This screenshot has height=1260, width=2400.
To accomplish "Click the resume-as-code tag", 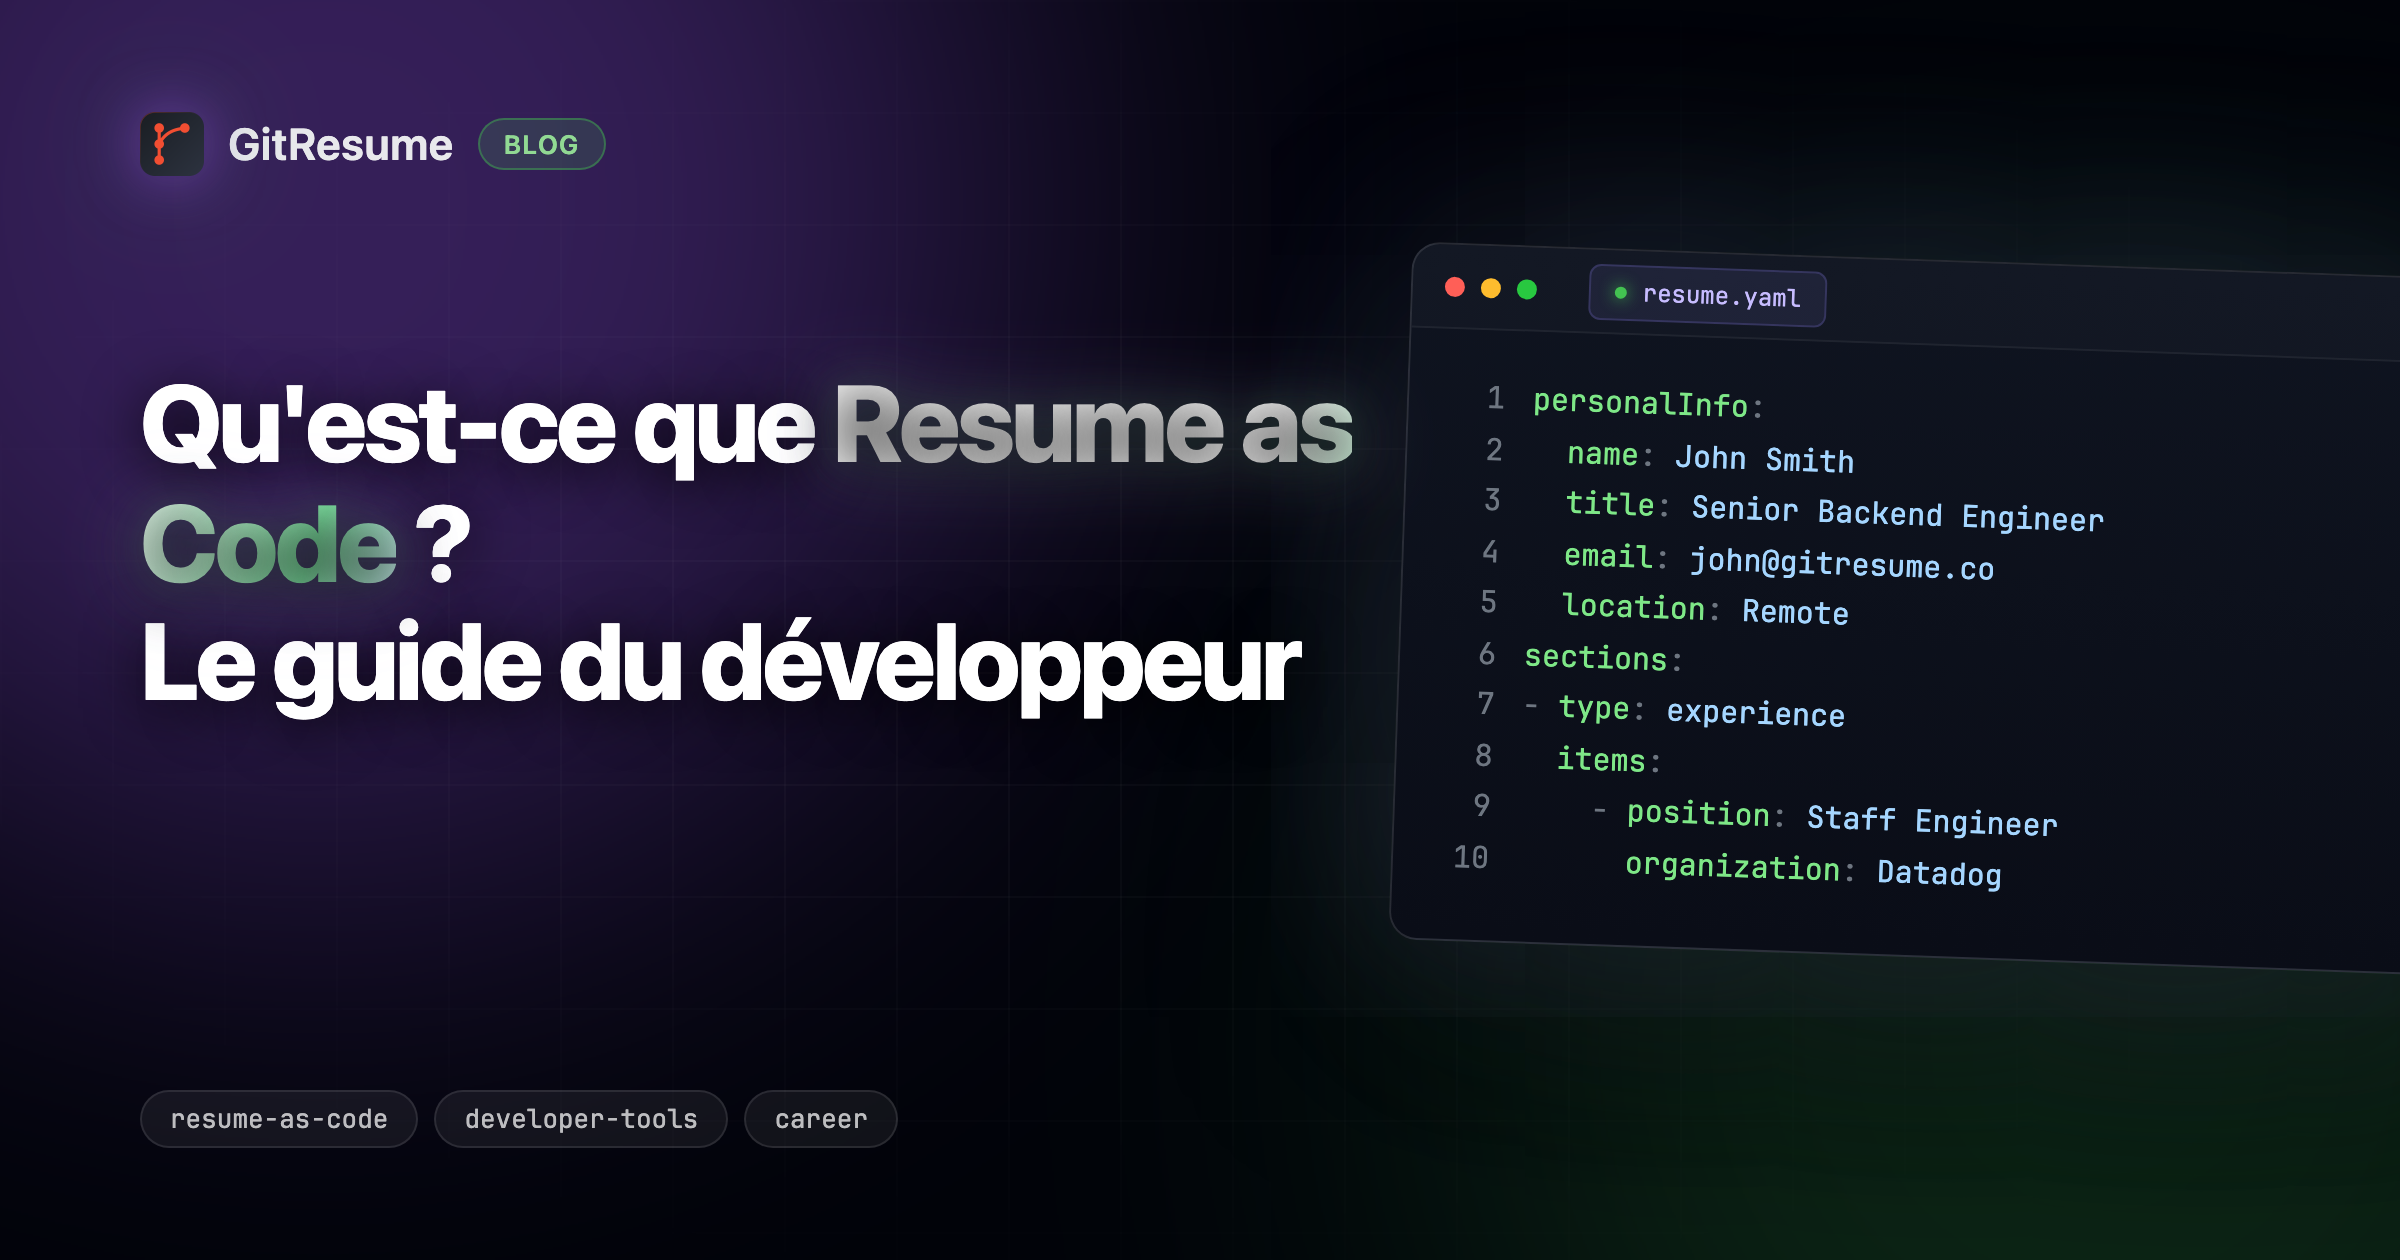I will point(279,1119).
